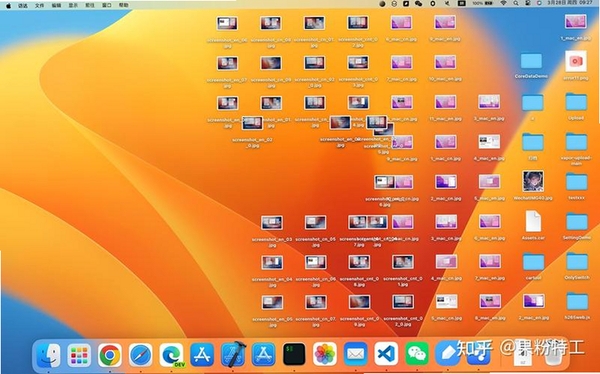Select the Upload folder on desktop

[x=576, y=102]
